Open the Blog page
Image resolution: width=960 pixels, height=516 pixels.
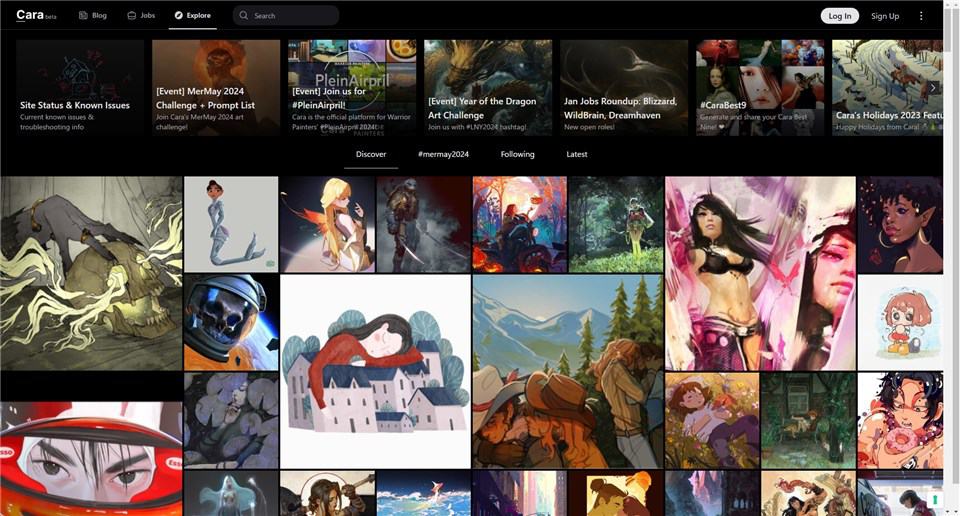click(x=93, y=15)
